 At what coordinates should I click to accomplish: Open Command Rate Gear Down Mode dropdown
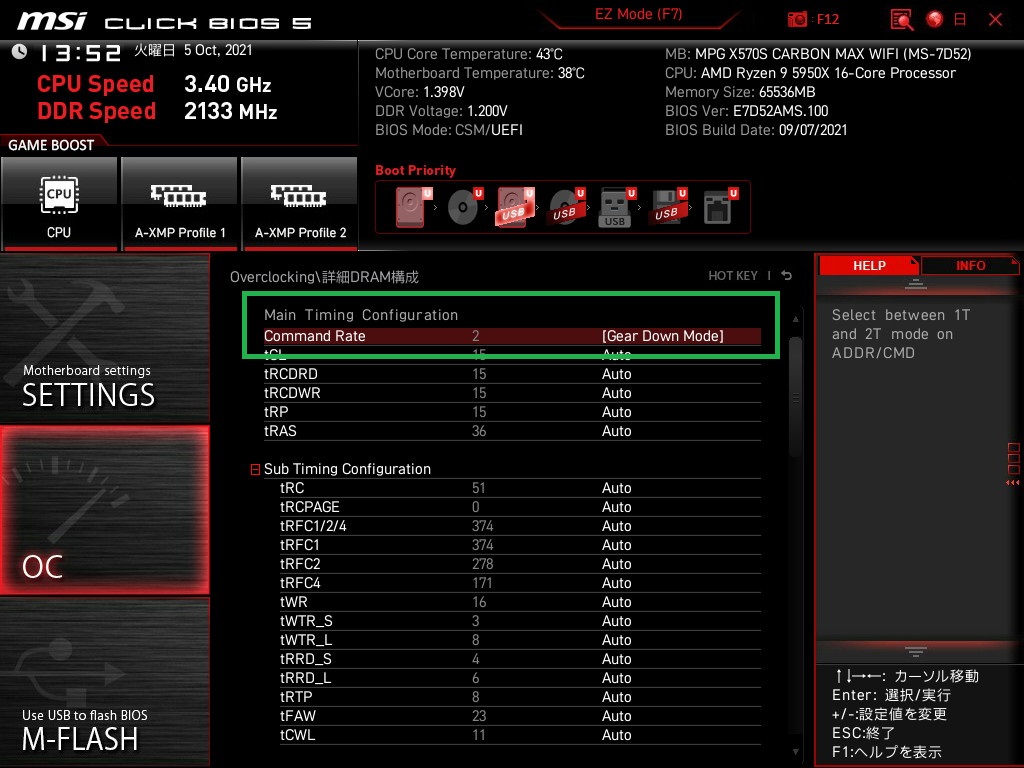click(662, 336)
